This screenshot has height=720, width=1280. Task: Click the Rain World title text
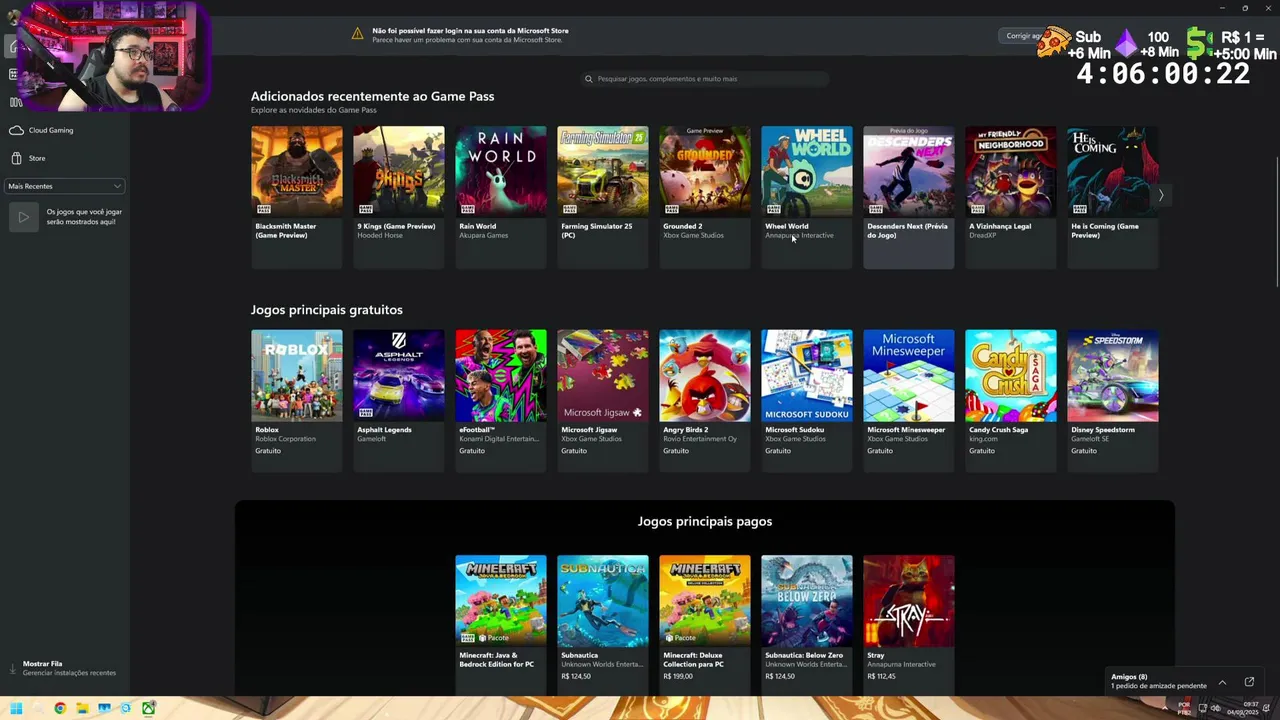[477, 226]
